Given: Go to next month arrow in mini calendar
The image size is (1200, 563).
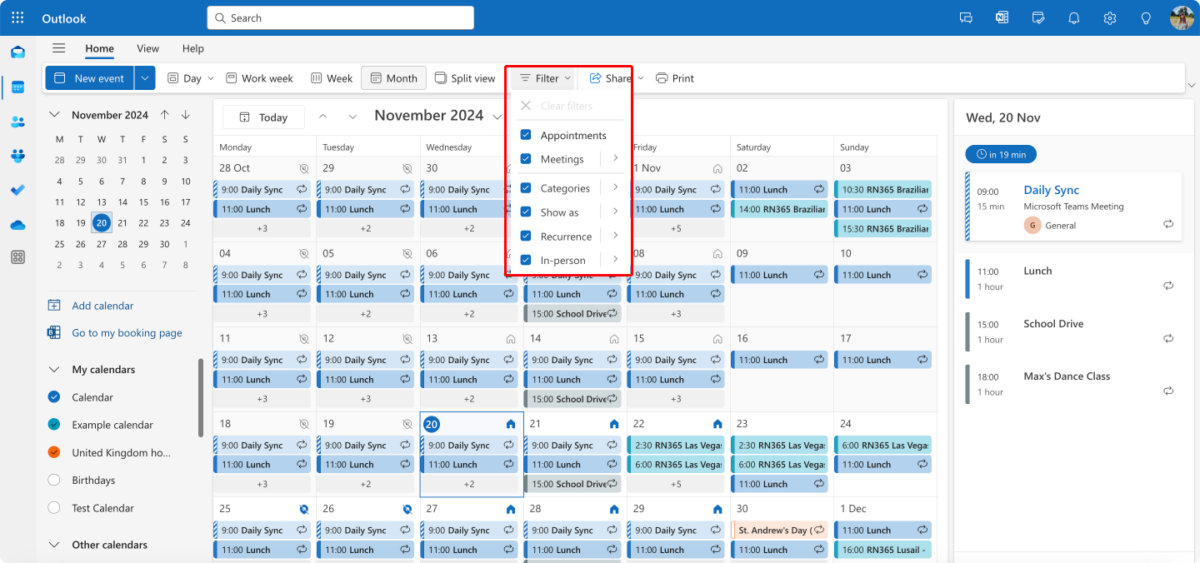Looking at the screenshot, I should [186, 115].
